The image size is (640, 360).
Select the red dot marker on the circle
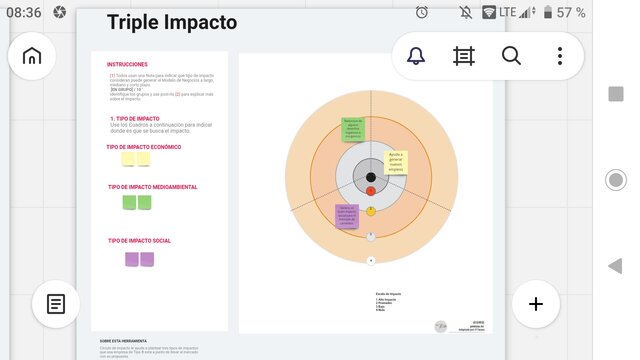(x=371, y=191)
